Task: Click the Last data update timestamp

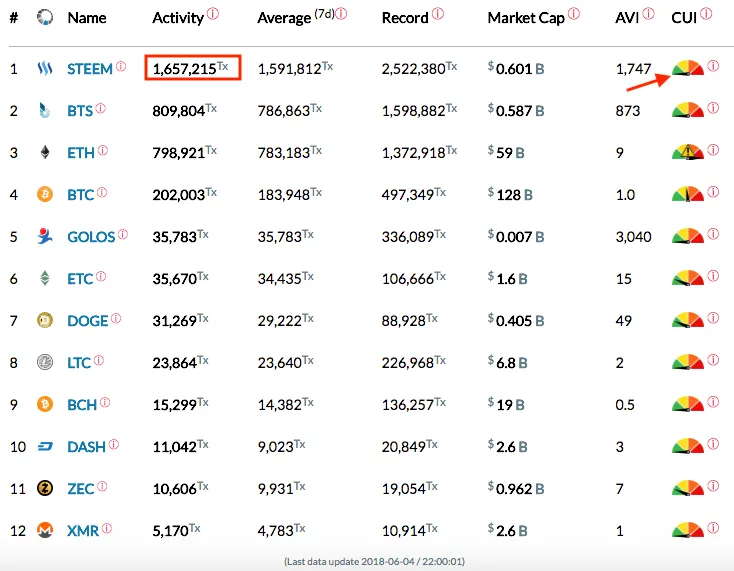Action: point(374,562)
